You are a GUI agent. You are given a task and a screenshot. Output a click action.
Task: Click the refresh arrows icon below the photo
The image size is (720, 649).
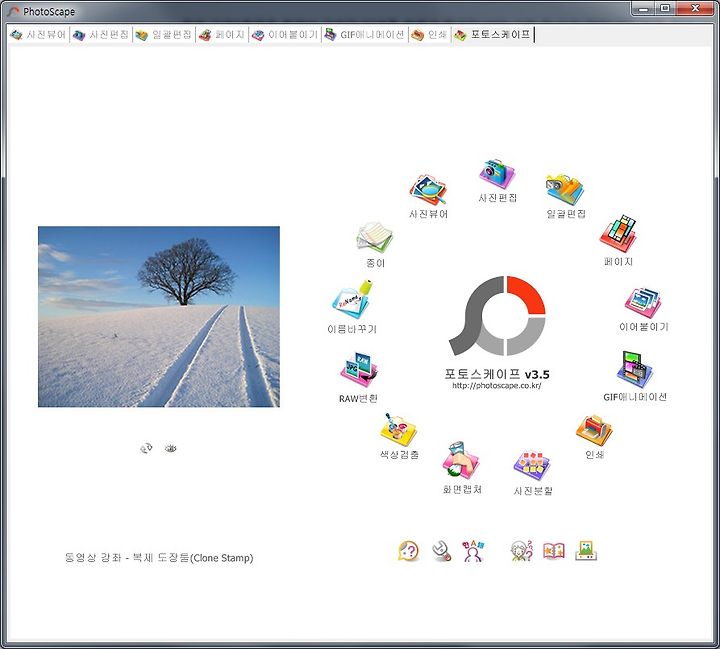point(146,448)
